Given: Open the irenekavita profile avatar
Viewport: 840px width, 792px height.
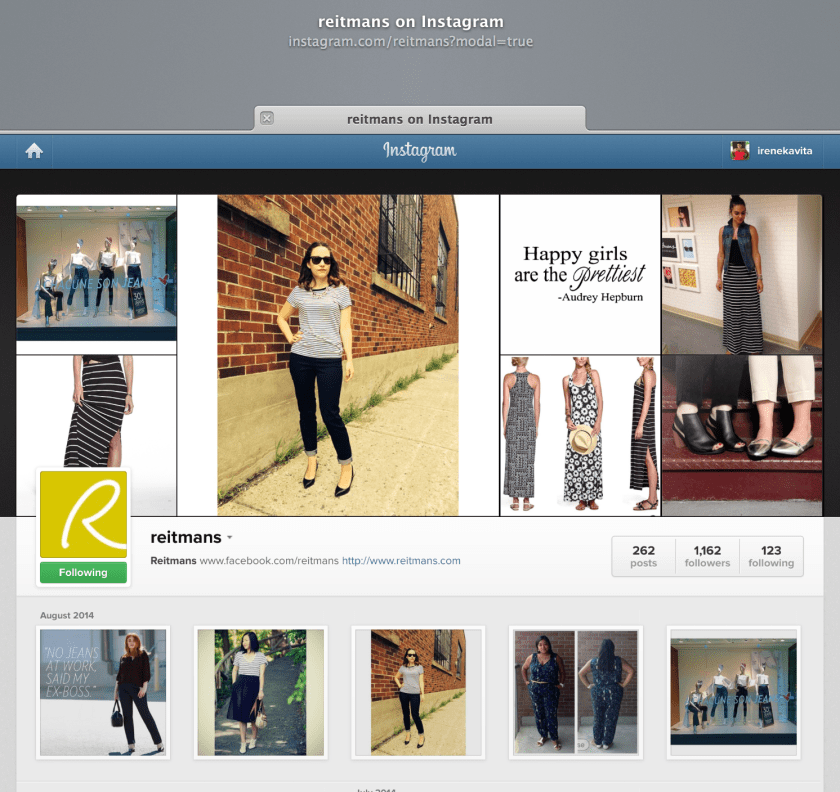Looking at the screenshot, I should 740,151.
